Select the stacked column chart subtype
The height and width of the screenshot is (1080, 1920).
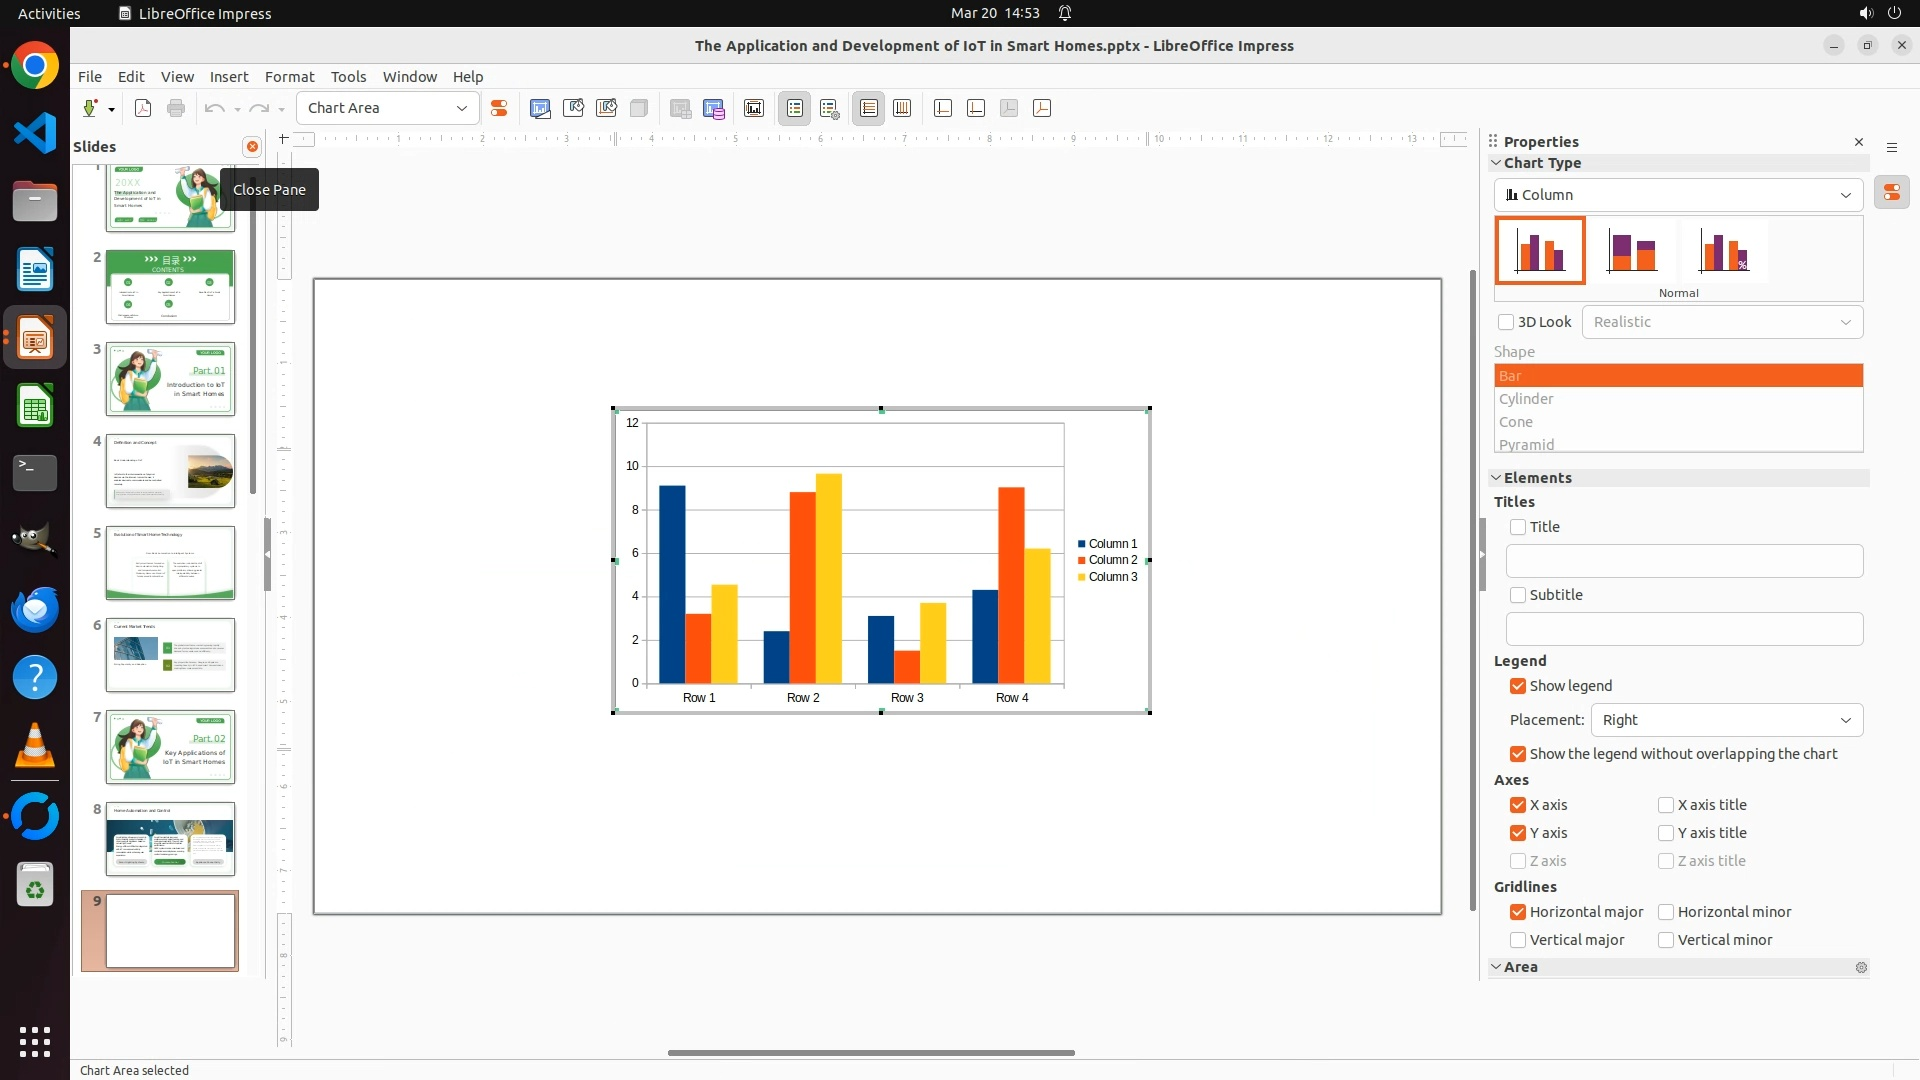[1632, 250]
